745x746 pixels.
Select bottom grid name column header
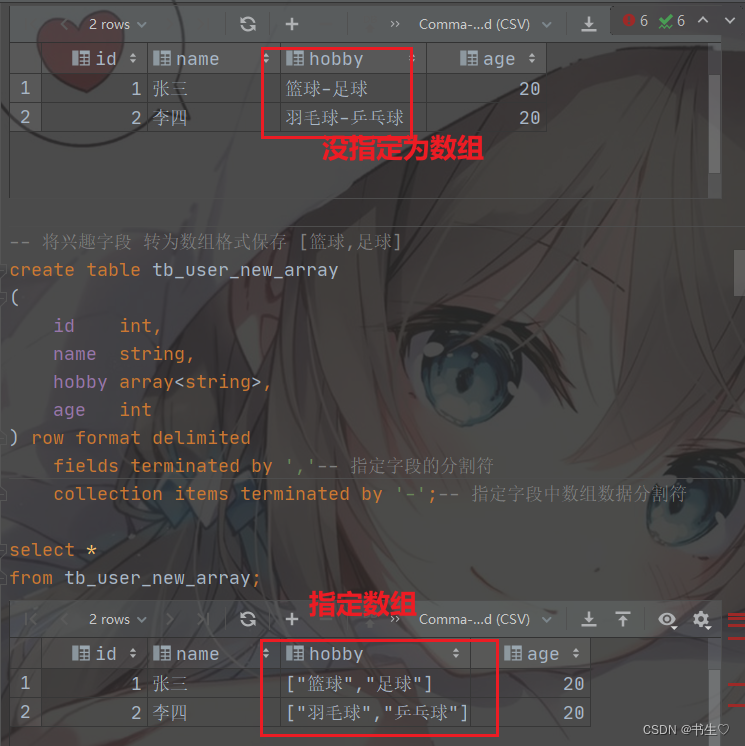(214, 654)
